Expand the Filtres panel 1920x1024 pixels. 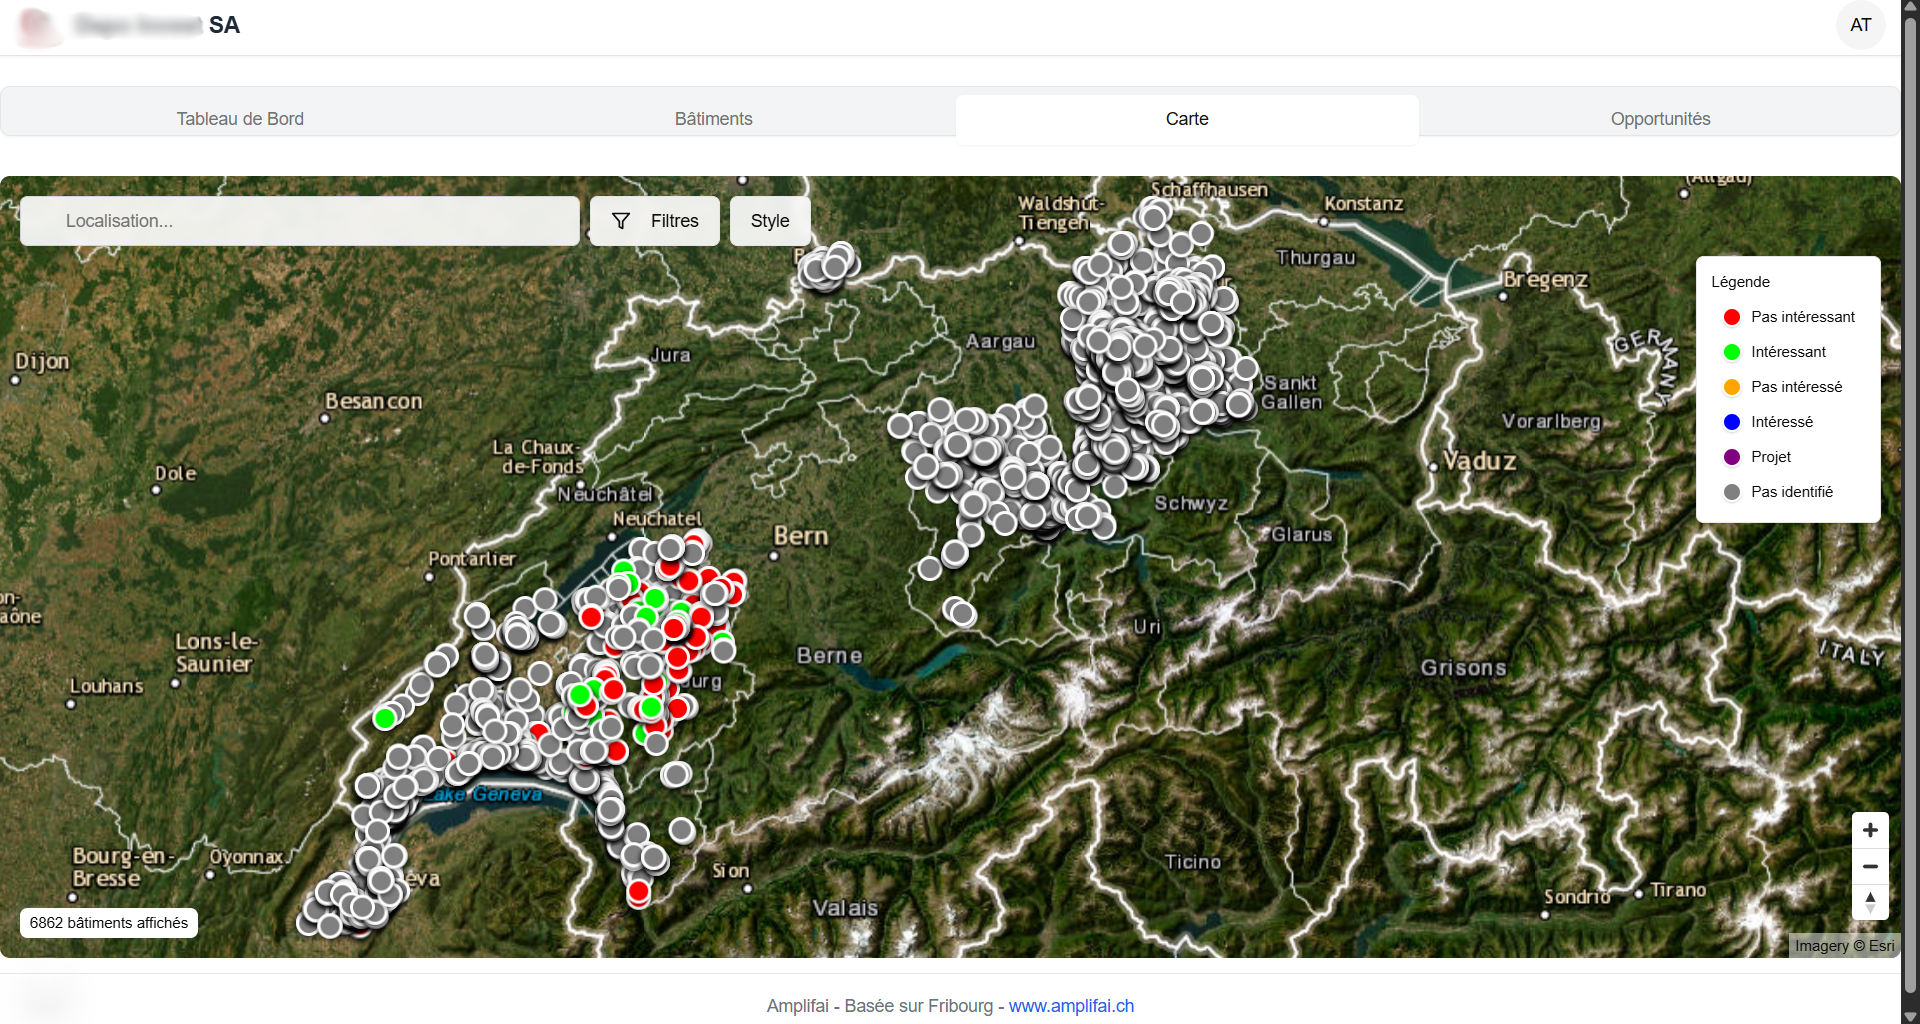(x=654, y=221)
